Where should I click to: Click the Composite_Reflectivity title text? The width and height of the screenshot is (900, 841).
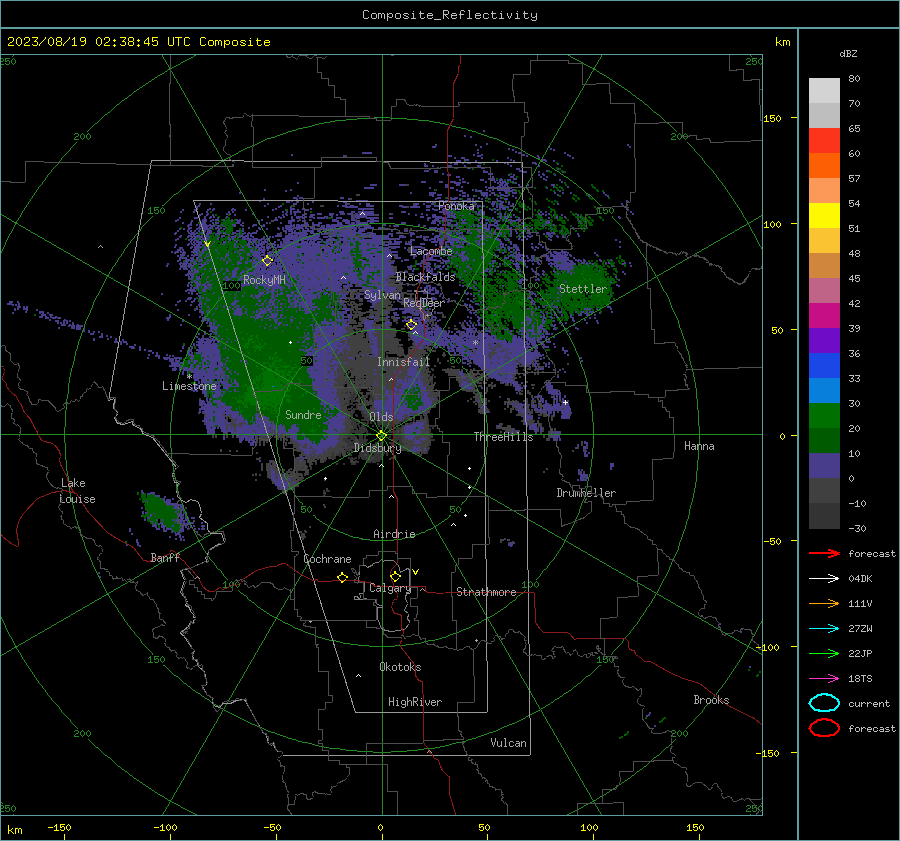point(450,15)
